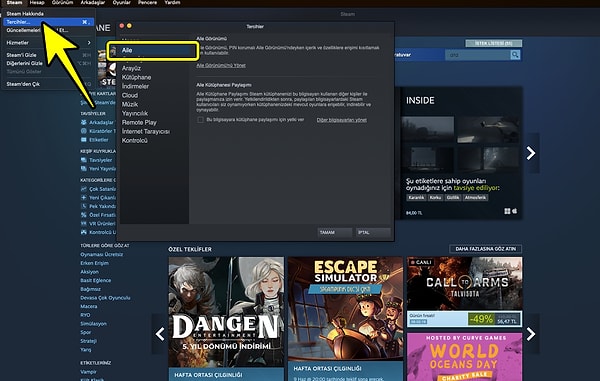
Task: Expand the Hizmetler submenu arrow
Action: [89, 42]
